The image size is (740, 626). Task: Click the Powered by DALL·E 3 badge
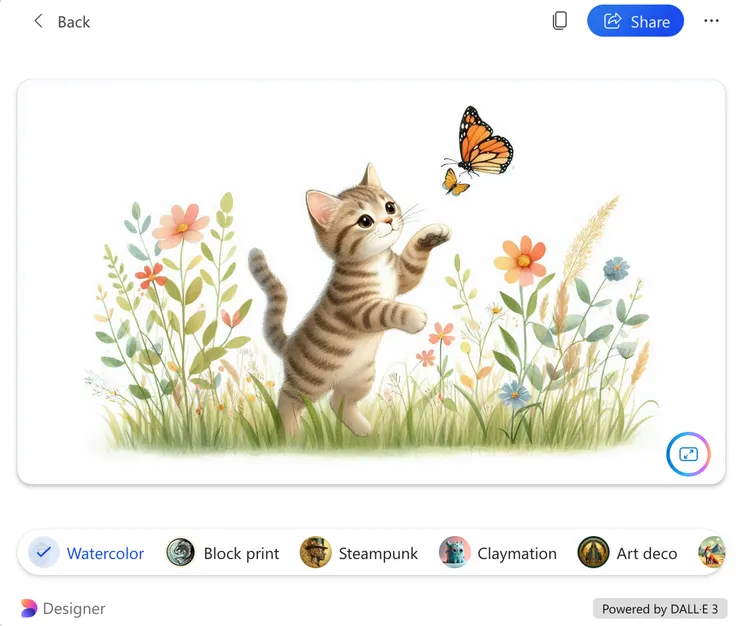(660, 609)
